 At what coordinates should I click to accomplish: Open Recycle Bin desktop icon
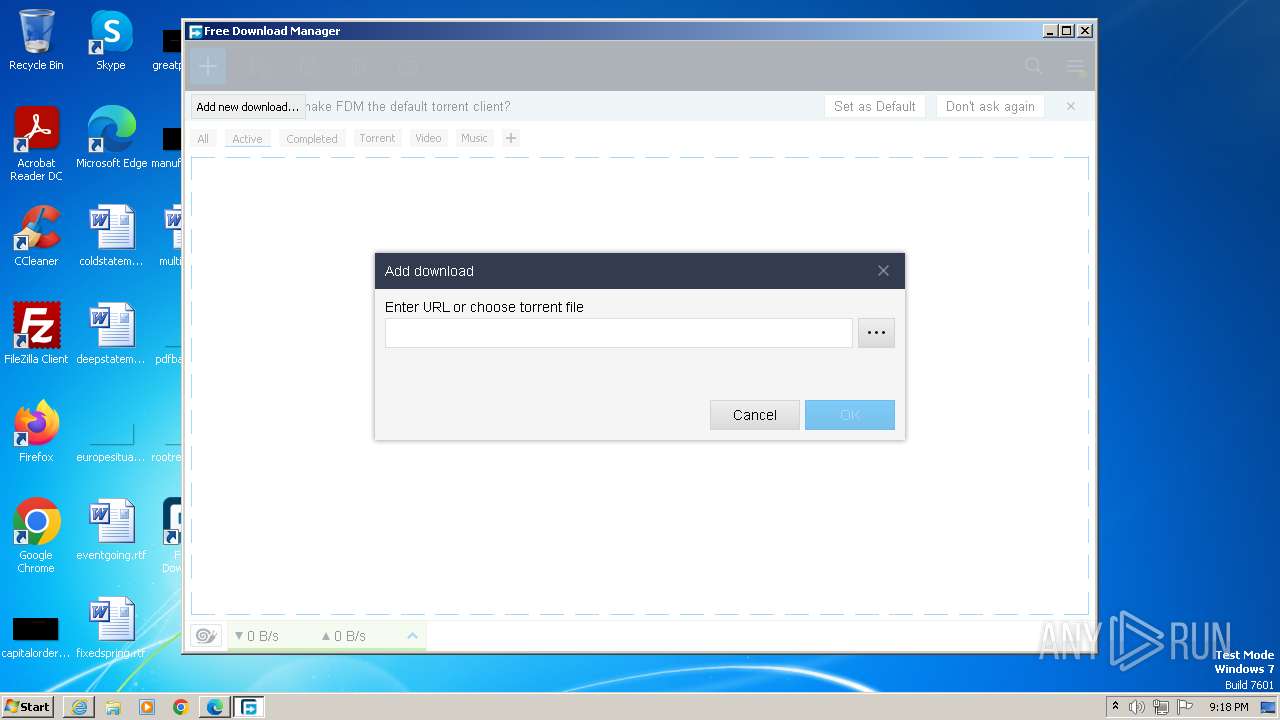(x=36, y=41)
